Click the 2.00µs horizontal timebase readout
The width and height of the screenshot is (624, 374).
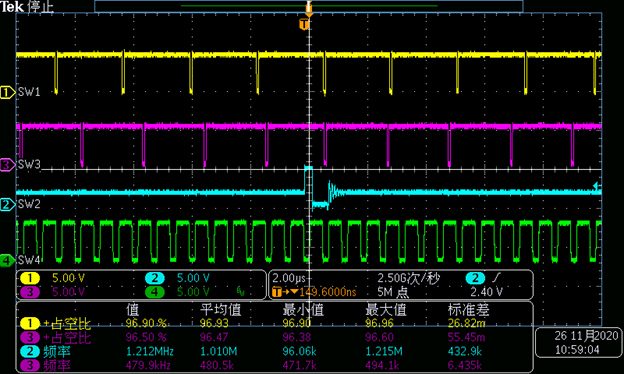click(x=289, y=278)
